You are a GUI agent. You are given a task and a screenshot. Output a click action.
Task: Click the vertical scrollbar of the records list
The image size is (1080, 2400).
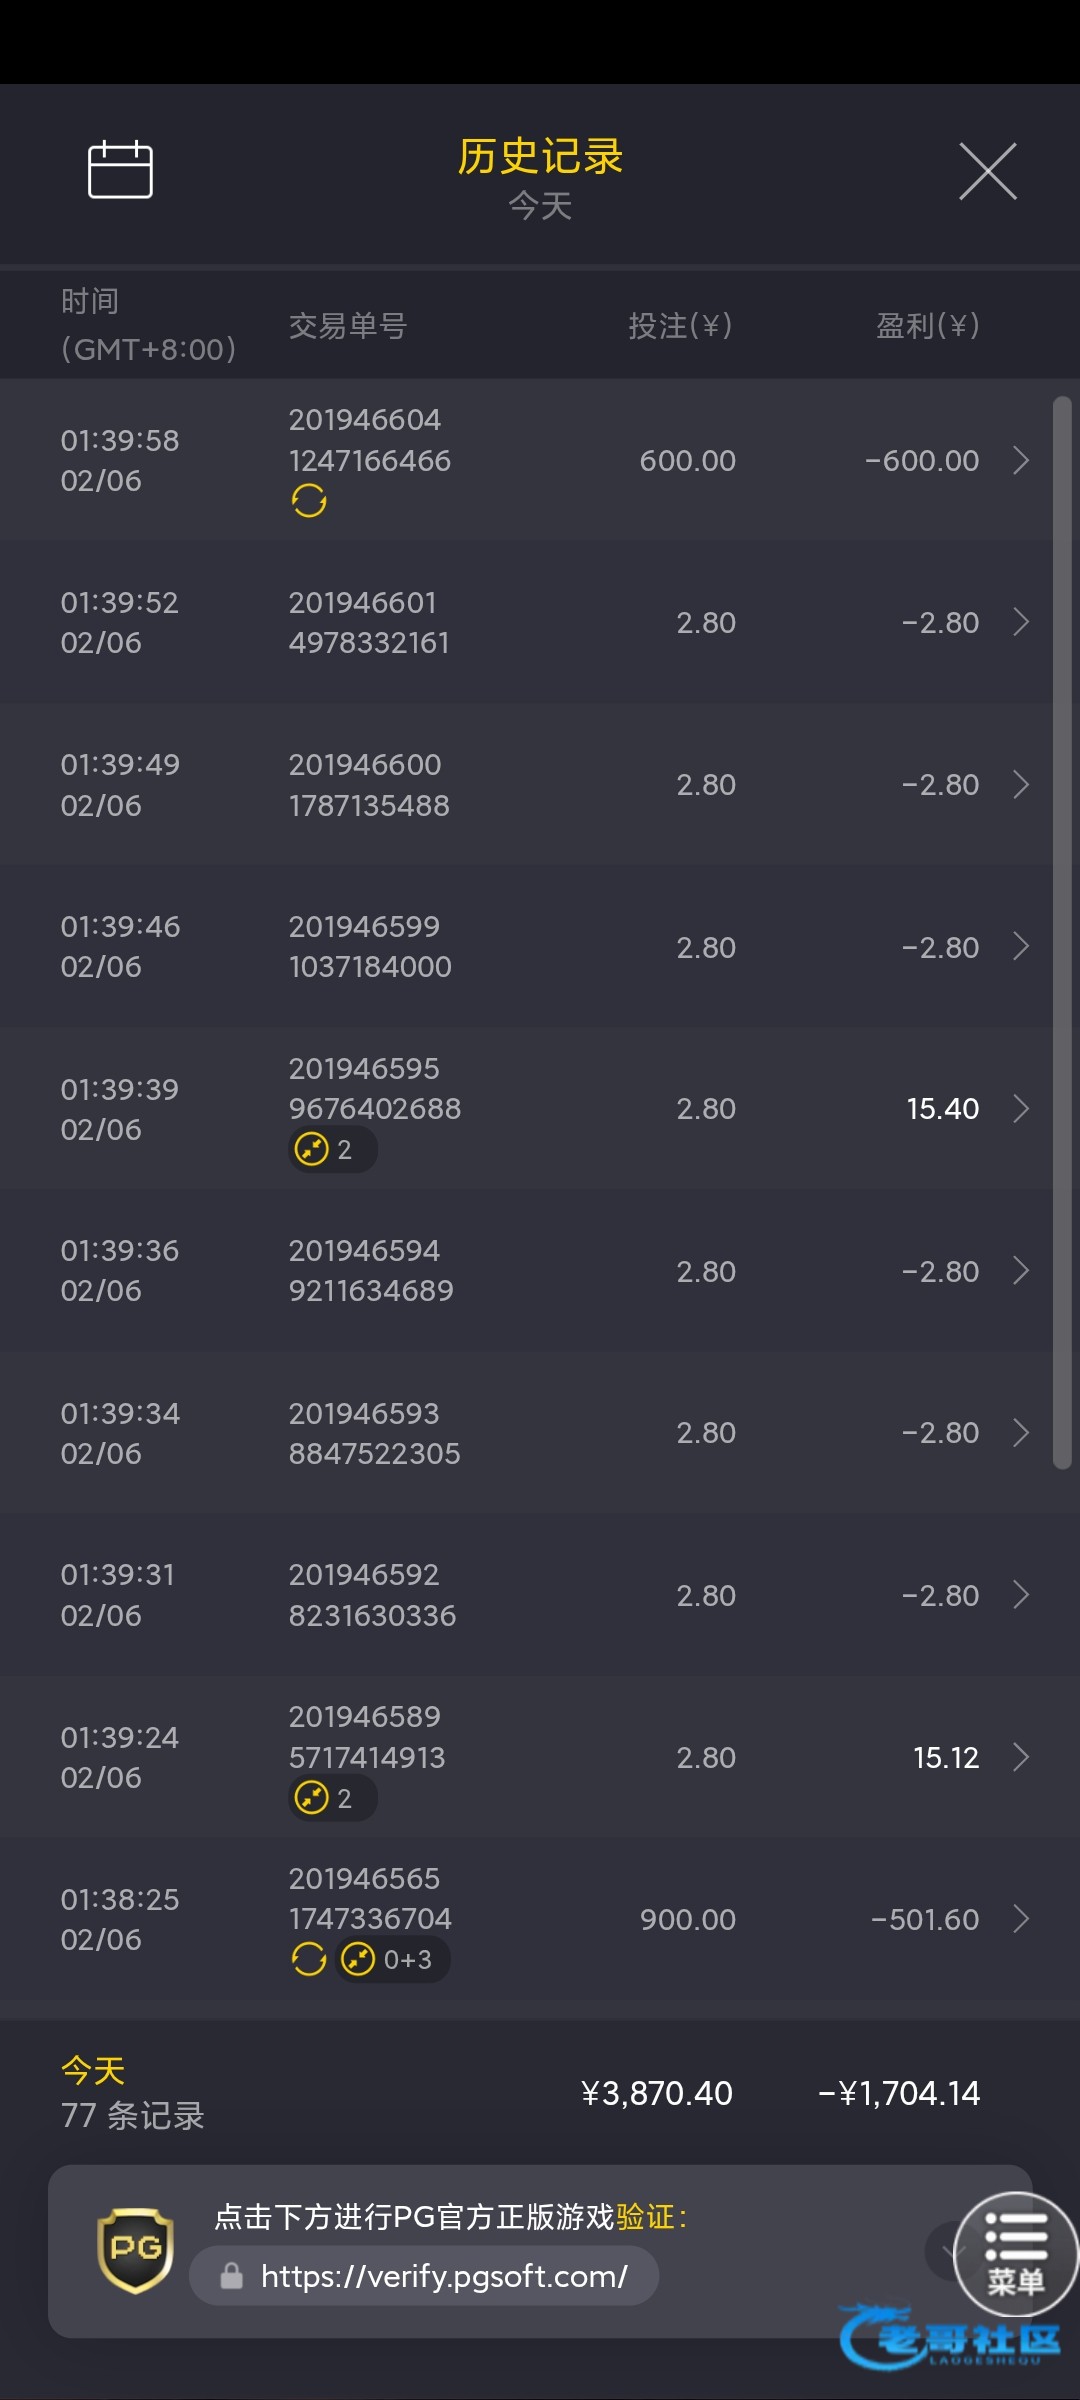click(x=1062, y=930)
